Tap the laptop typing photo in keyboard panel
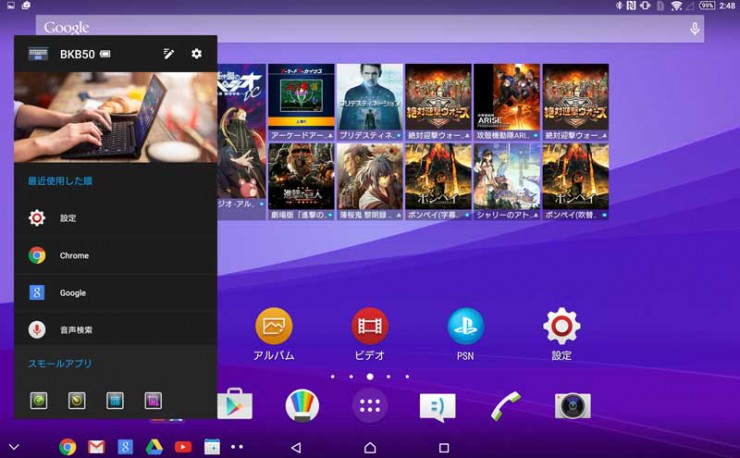The height and width of the screenshot is (458, 740). tap(116, 117)
